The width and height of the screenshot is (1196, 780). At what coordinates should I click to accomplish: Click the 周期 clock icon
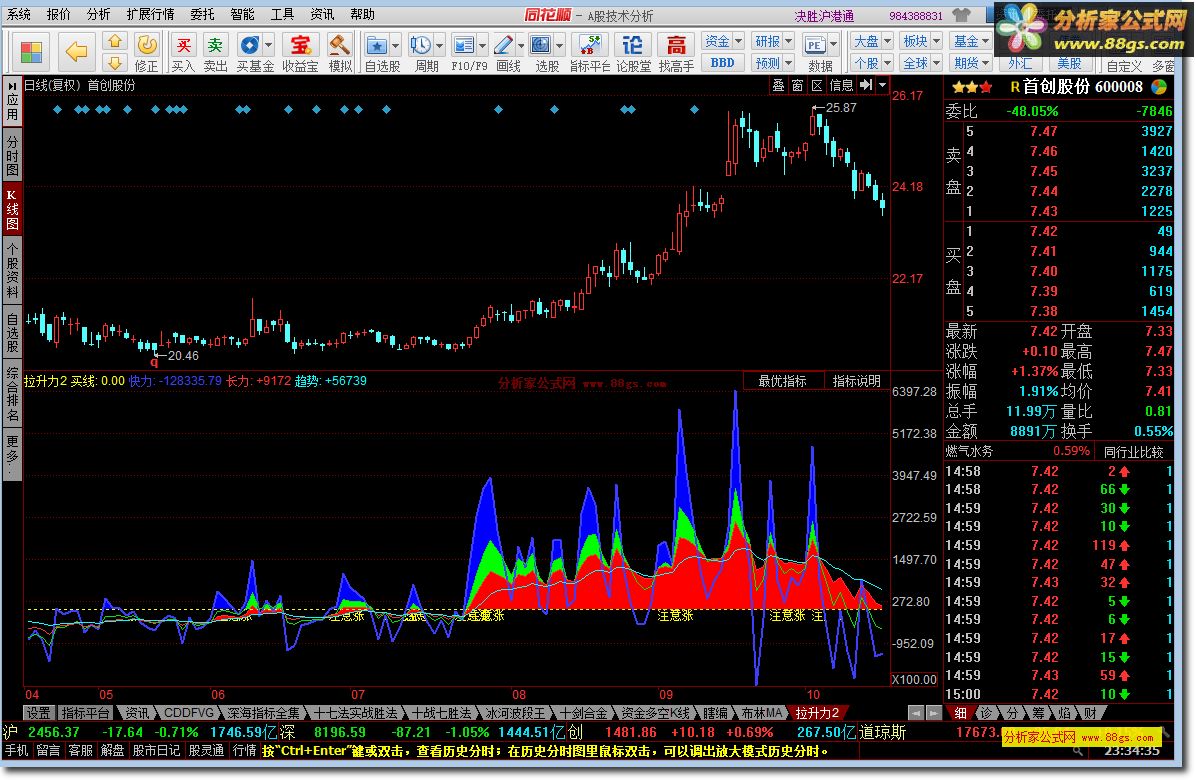click(419, 46)
